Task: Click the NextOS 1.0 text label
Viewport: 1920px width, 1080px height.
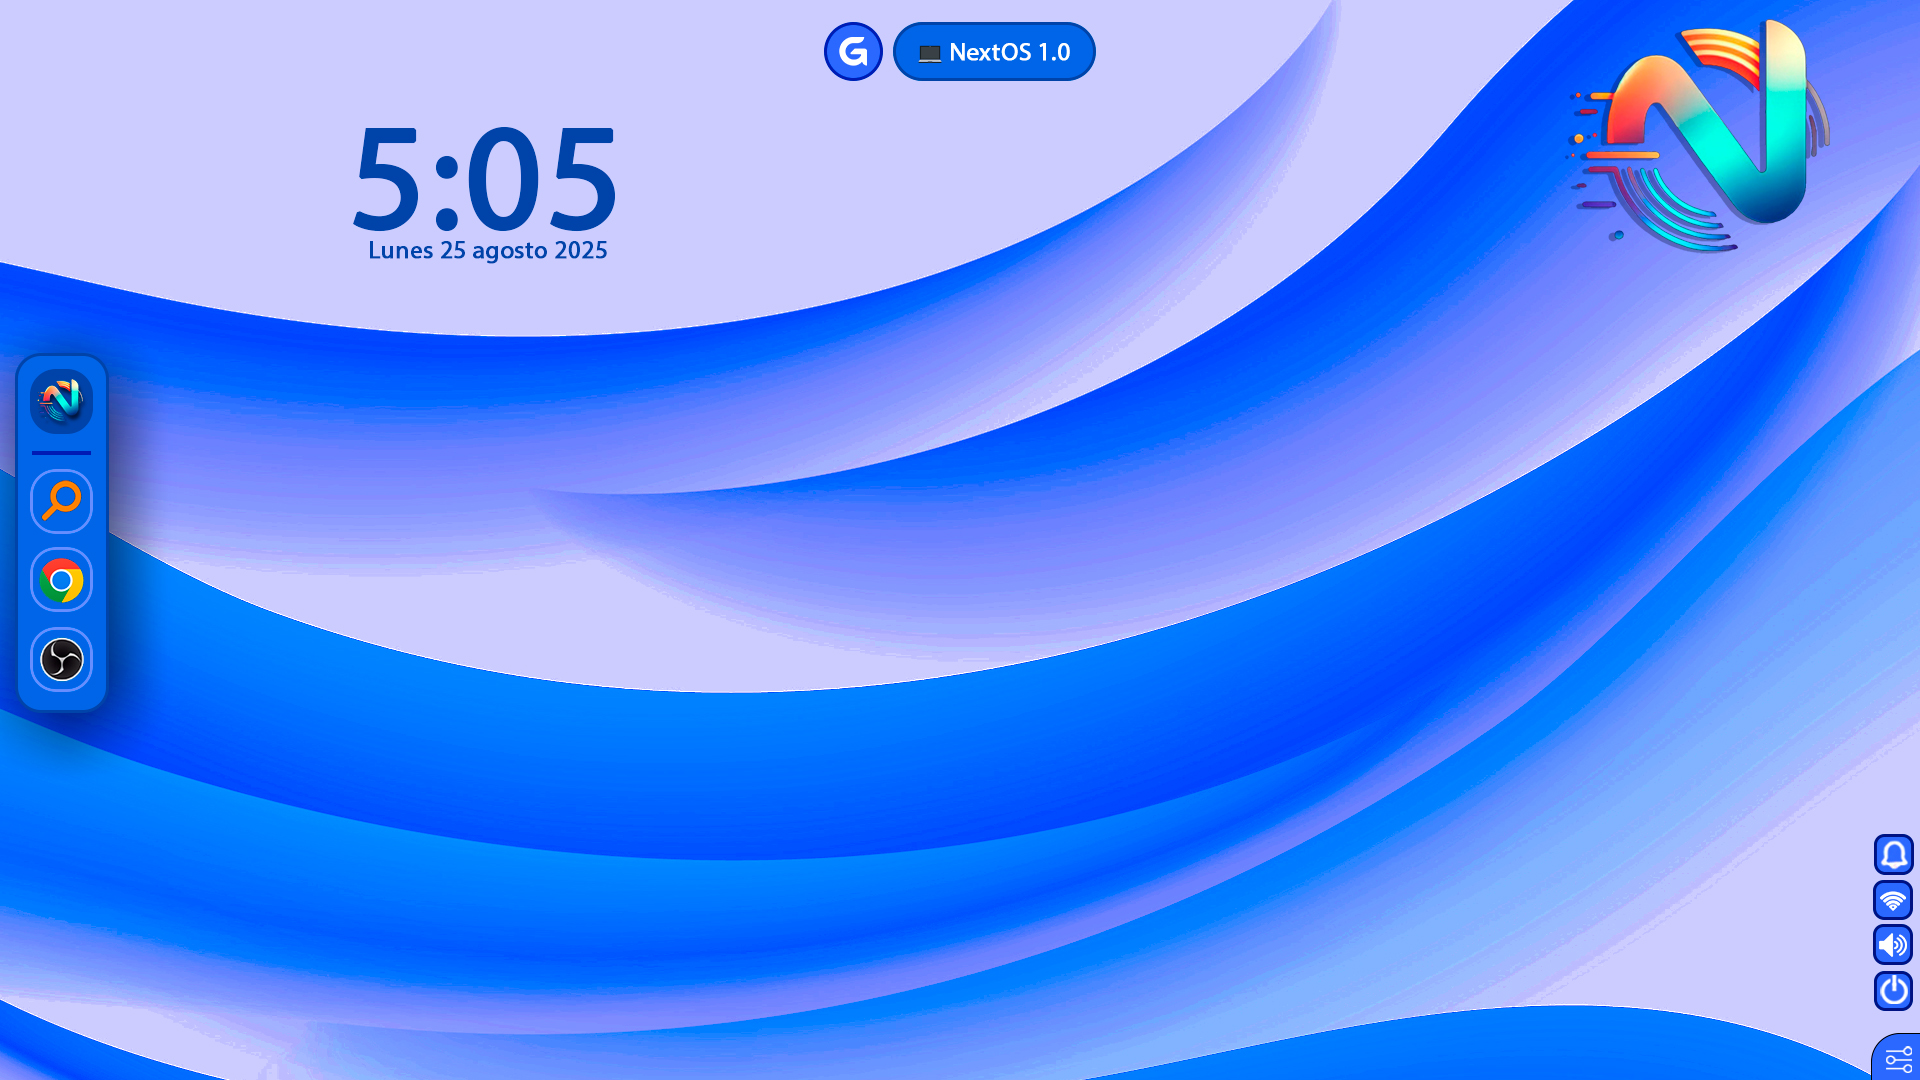Action: click(x=1009, y=52)
